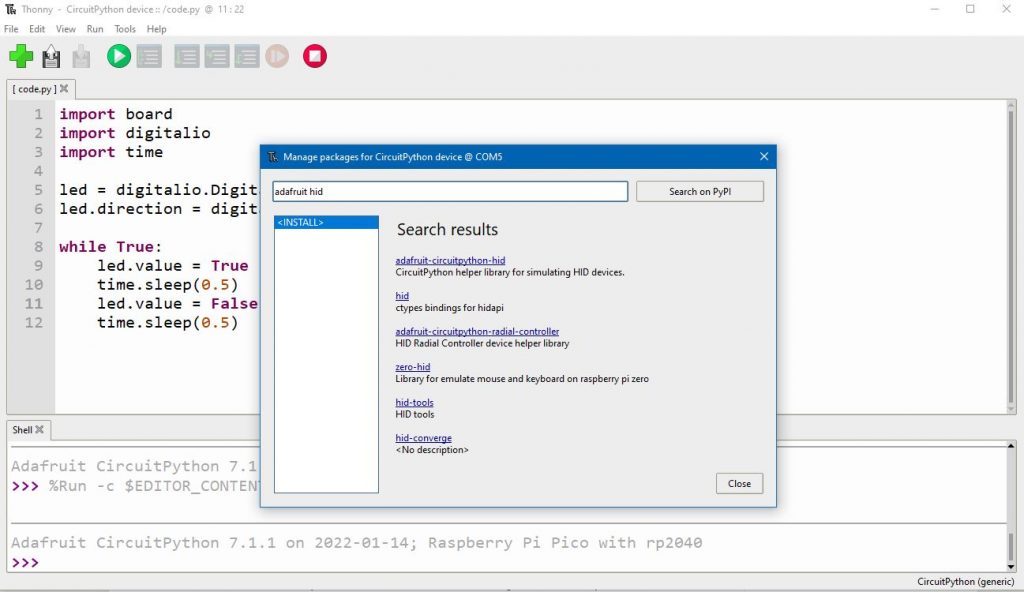Open the Run menu
Viewport: 1024px width, 592px height.
click(x=95, y=29)
